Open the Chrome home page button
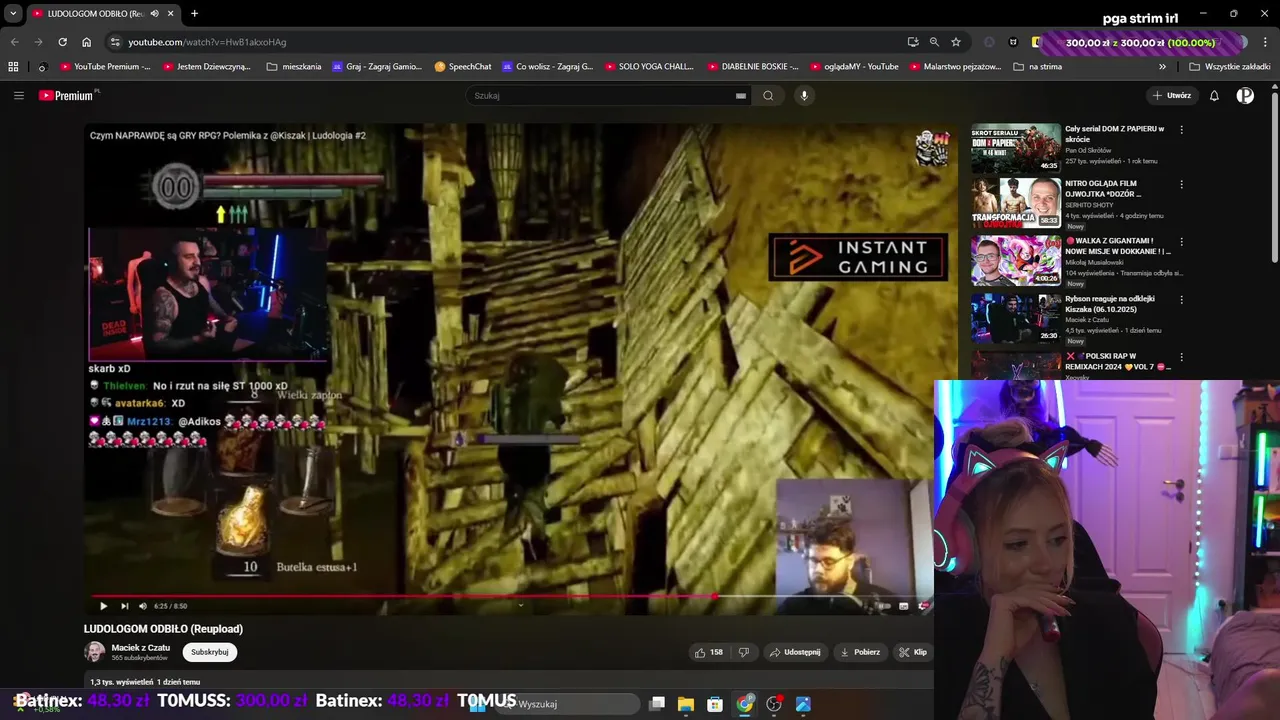 (x=86, y=42)
